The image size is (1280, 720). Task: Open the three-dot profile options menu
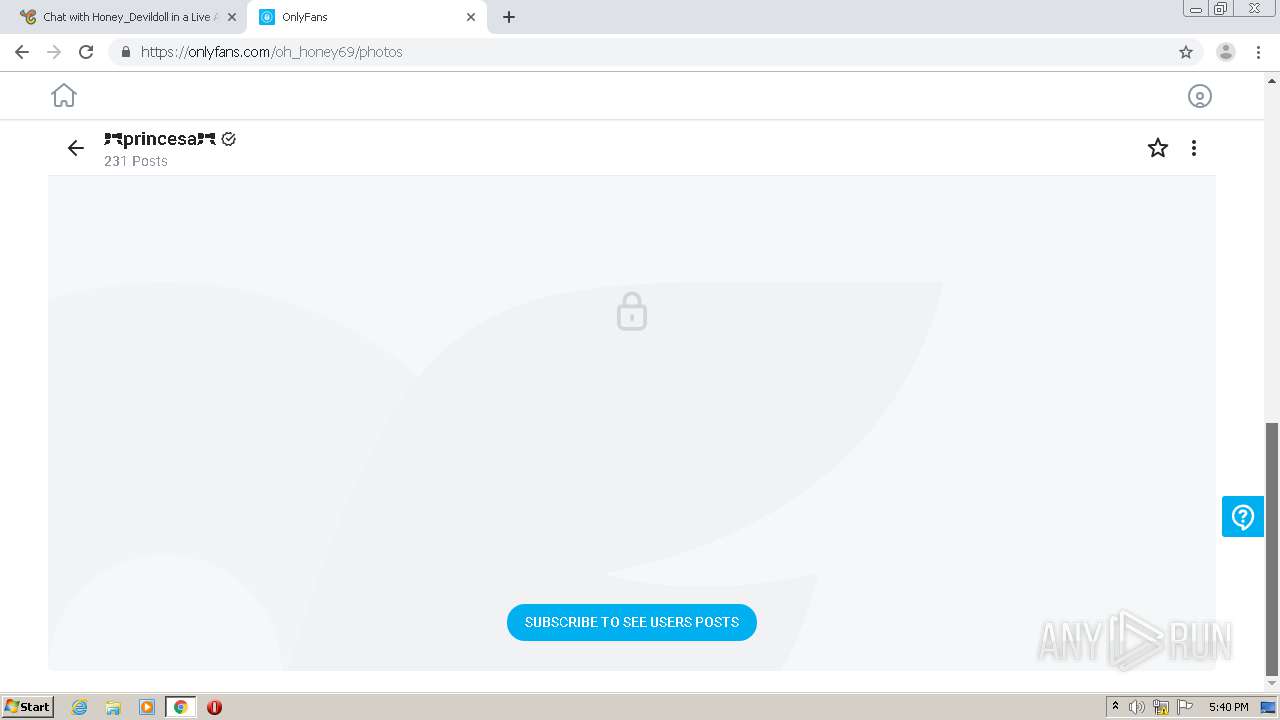pyautogui.click(x=1193, y=148)
